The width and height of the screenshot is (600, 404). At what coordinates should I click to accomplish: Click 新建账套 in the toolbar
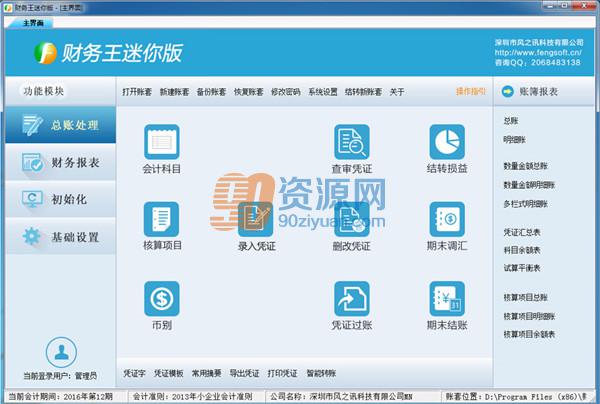(x=174, y=92)
